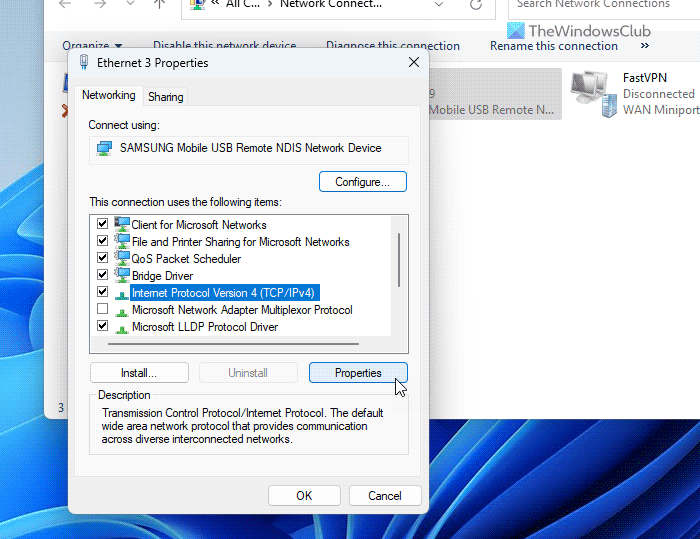Click the items list vertical scrollbar
The image size is (700, 539).
point(399,260)
